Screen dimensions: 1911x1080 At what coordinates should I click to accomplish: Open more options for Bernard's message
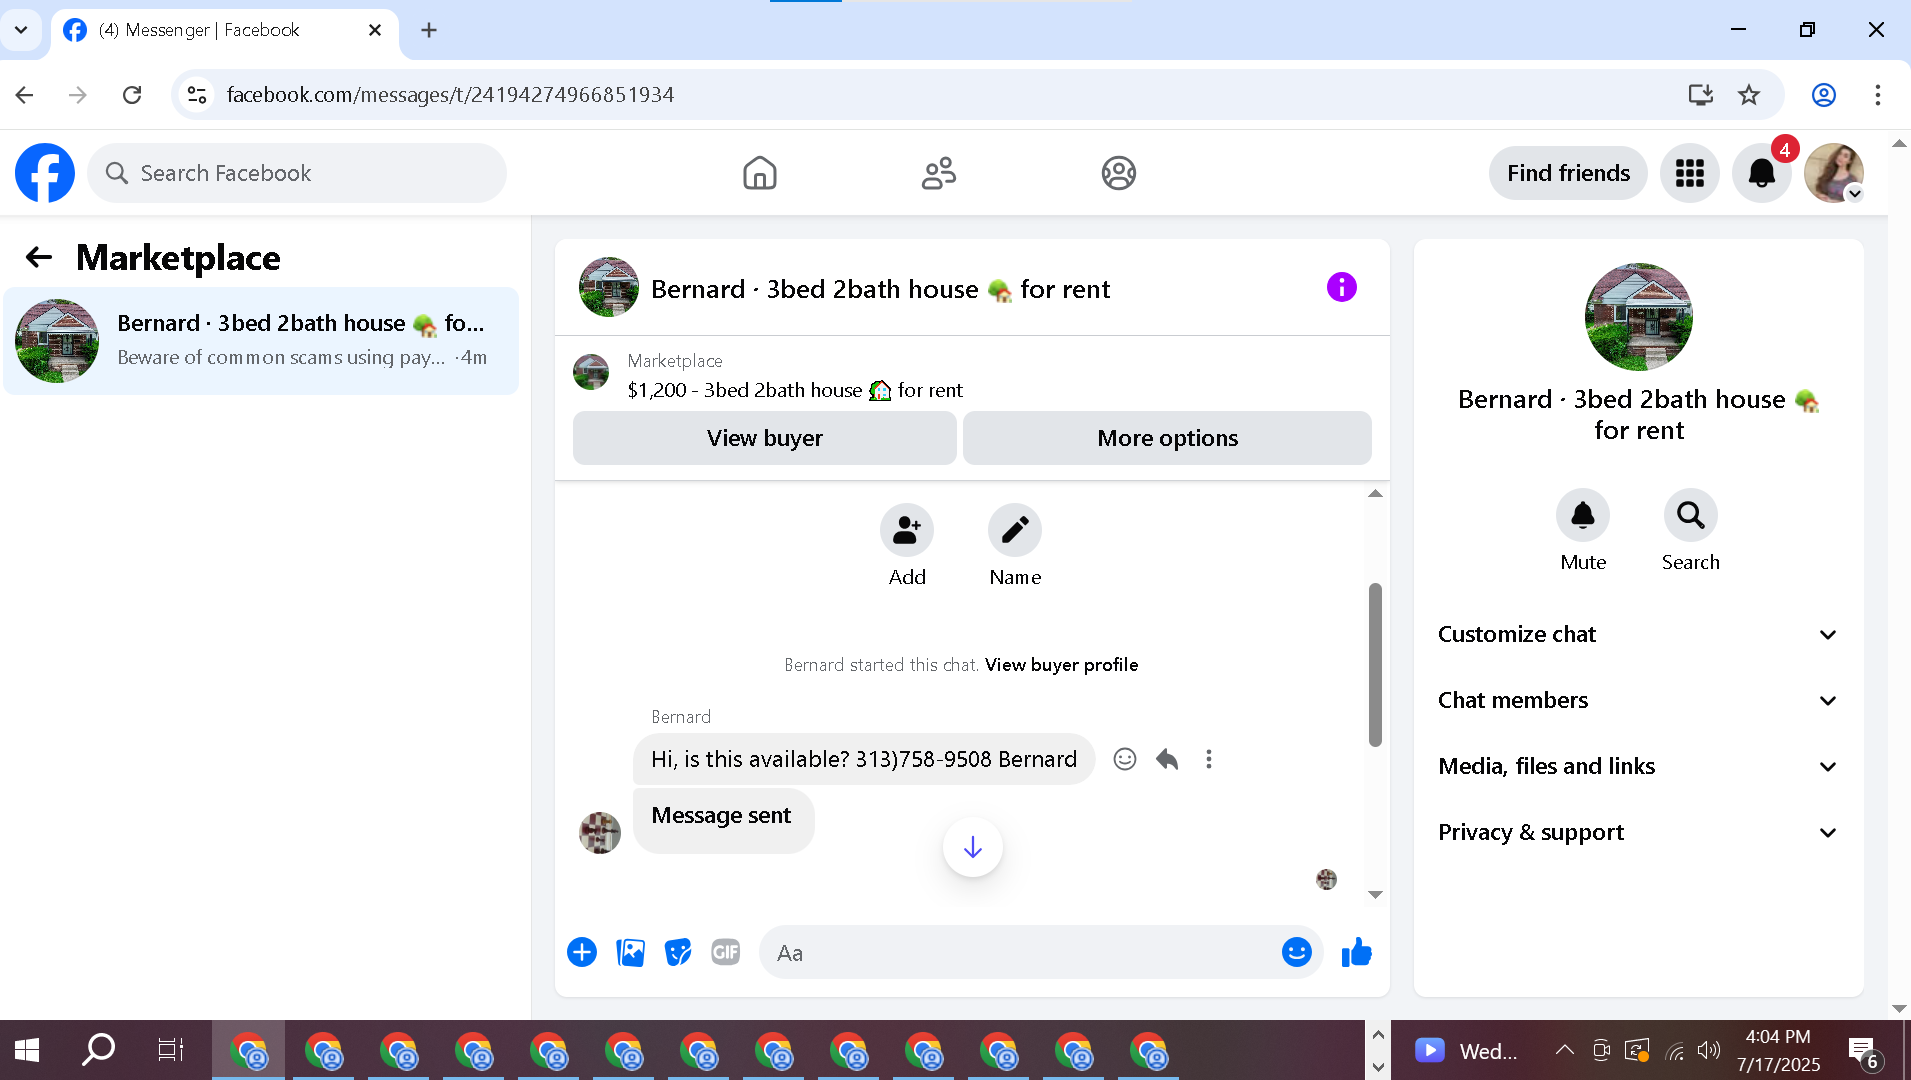tap(1209, 759)
